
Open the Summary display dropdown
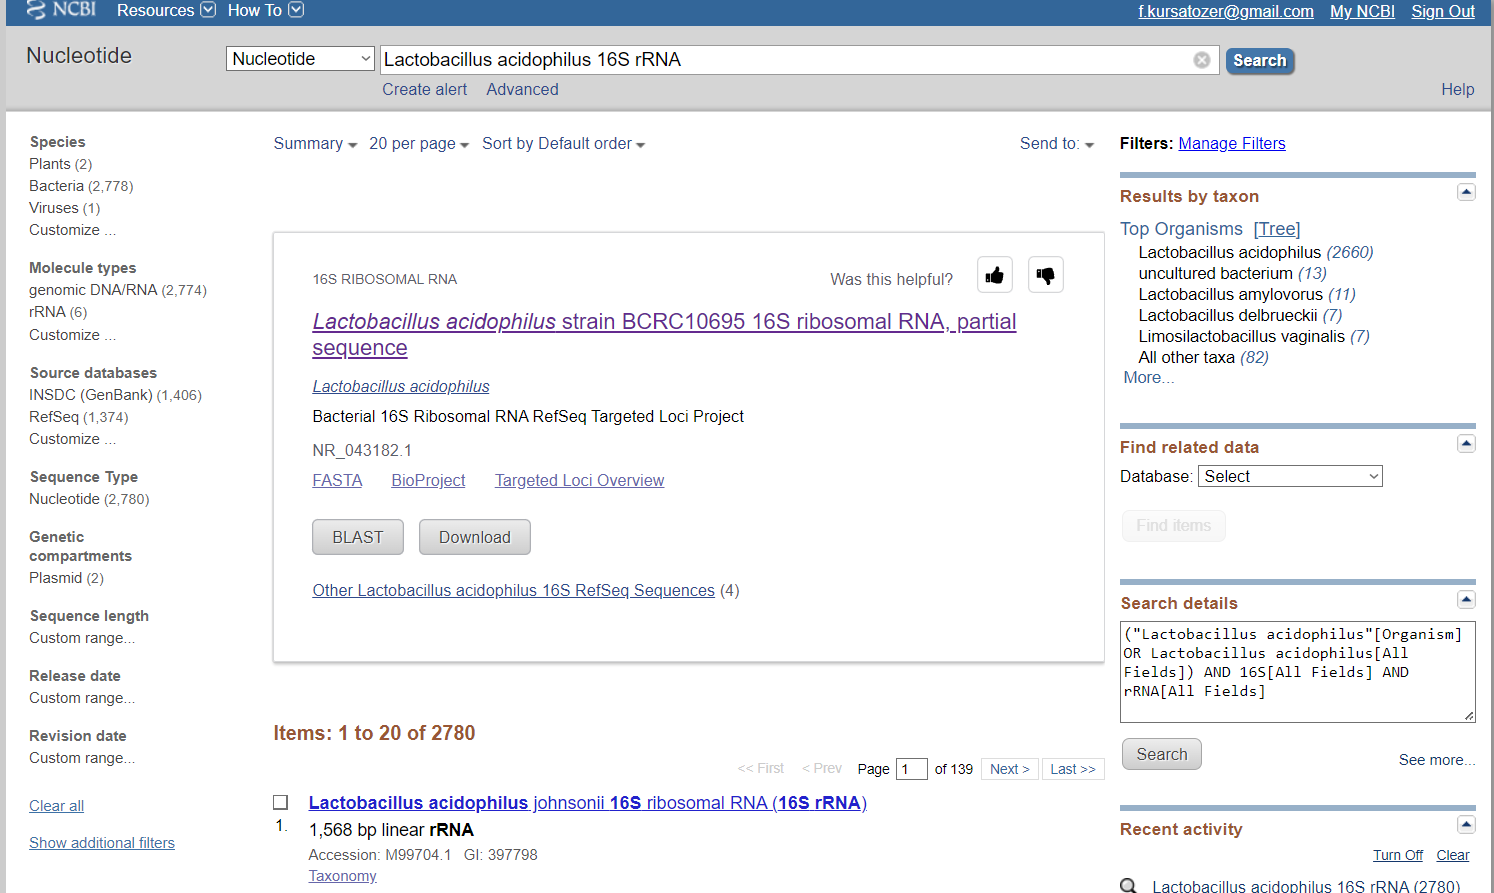[315, 144]
